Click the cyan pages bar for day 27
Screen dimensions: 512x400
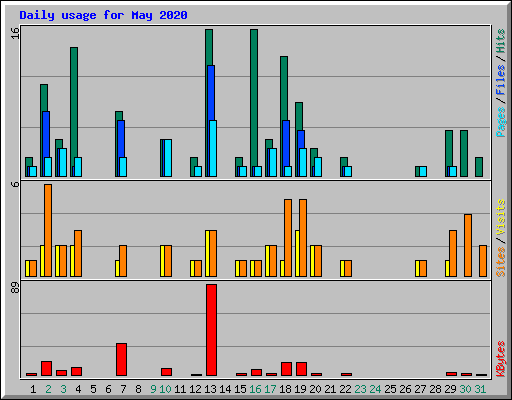pyautogui.click(x=423, y=171)
